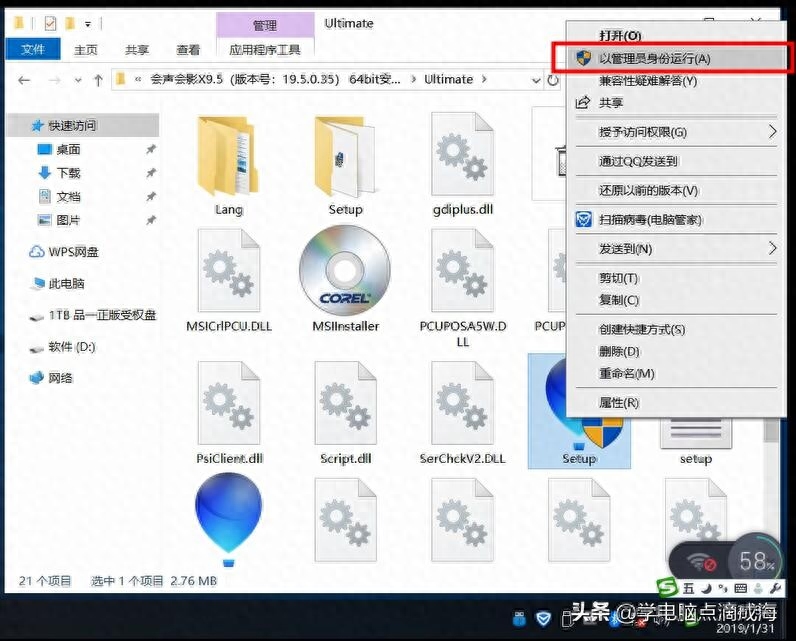The height and width of the screenshot is (641, 796).
Task: Select the blue balloon icon in bottom row
Action: pyautogui.click(x=228, y=519)
